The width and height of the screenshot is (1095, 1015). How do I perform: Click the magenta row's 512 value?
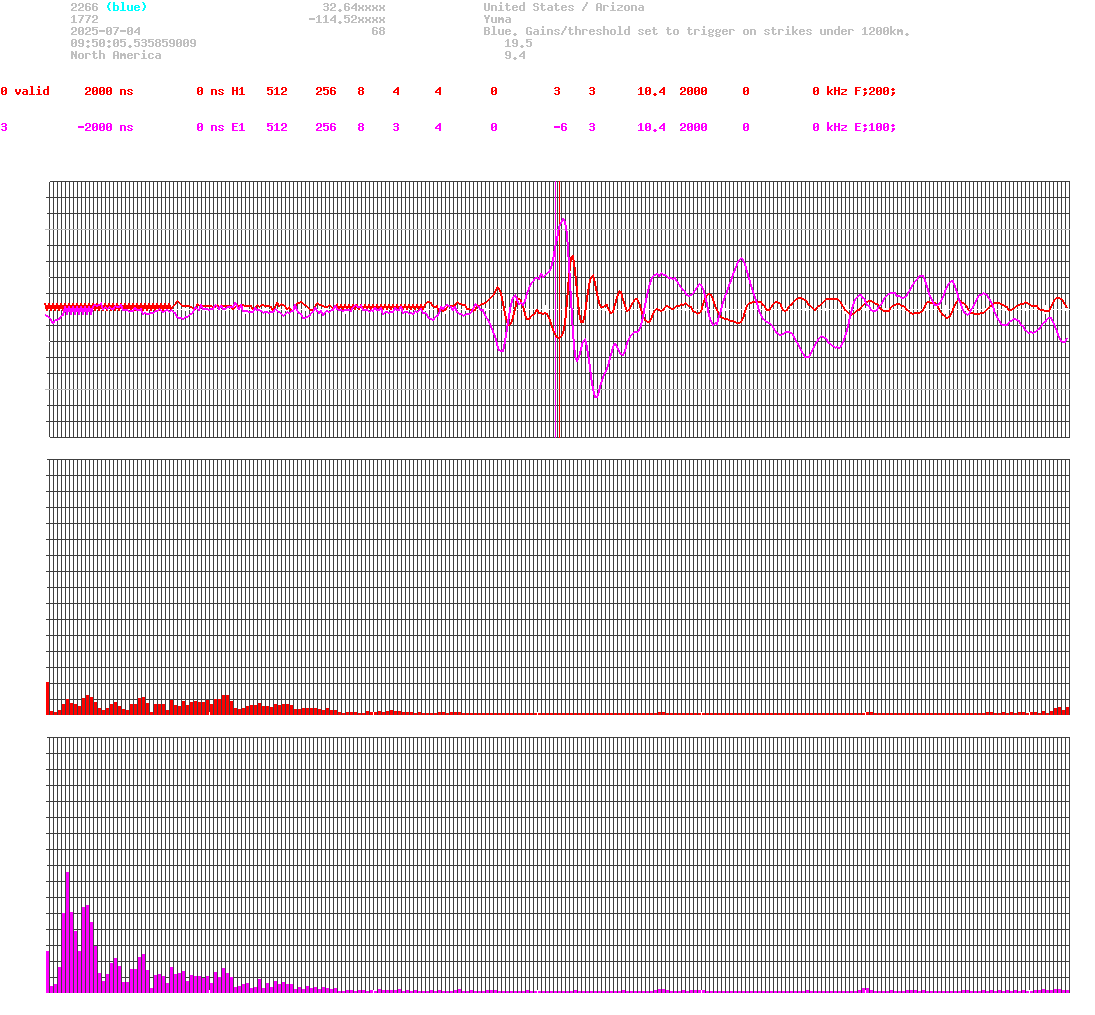(x=277, y=128)
